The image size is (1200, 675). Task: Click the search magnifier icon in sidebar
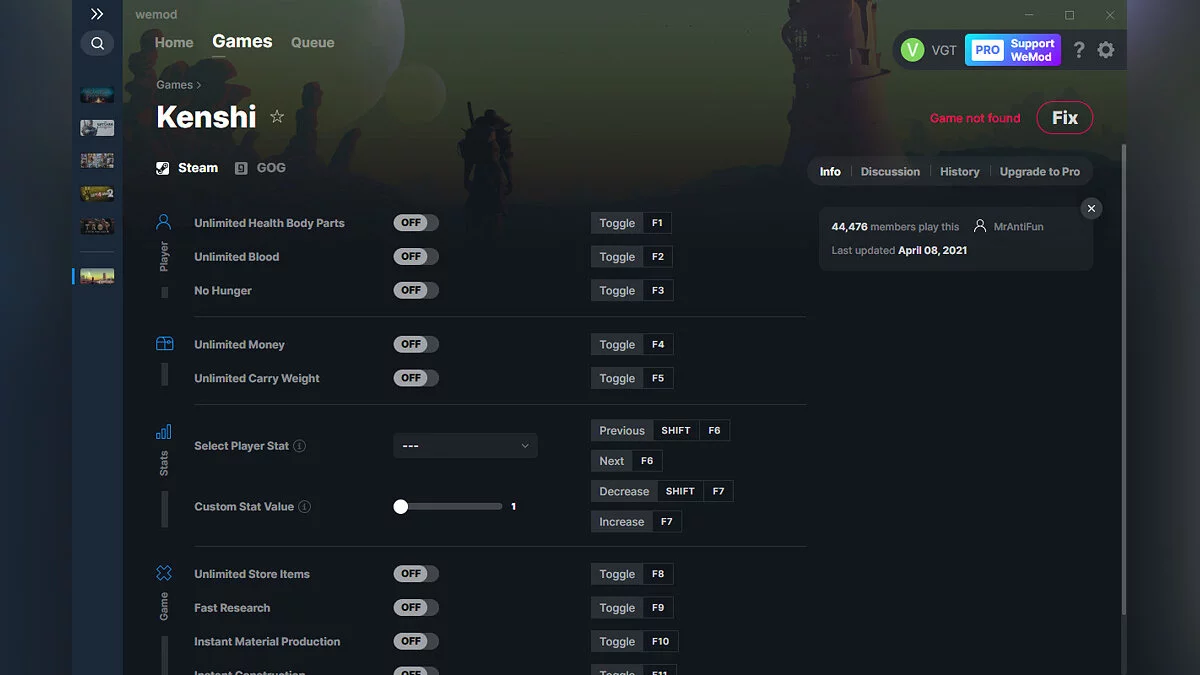[x=97, y=43]
